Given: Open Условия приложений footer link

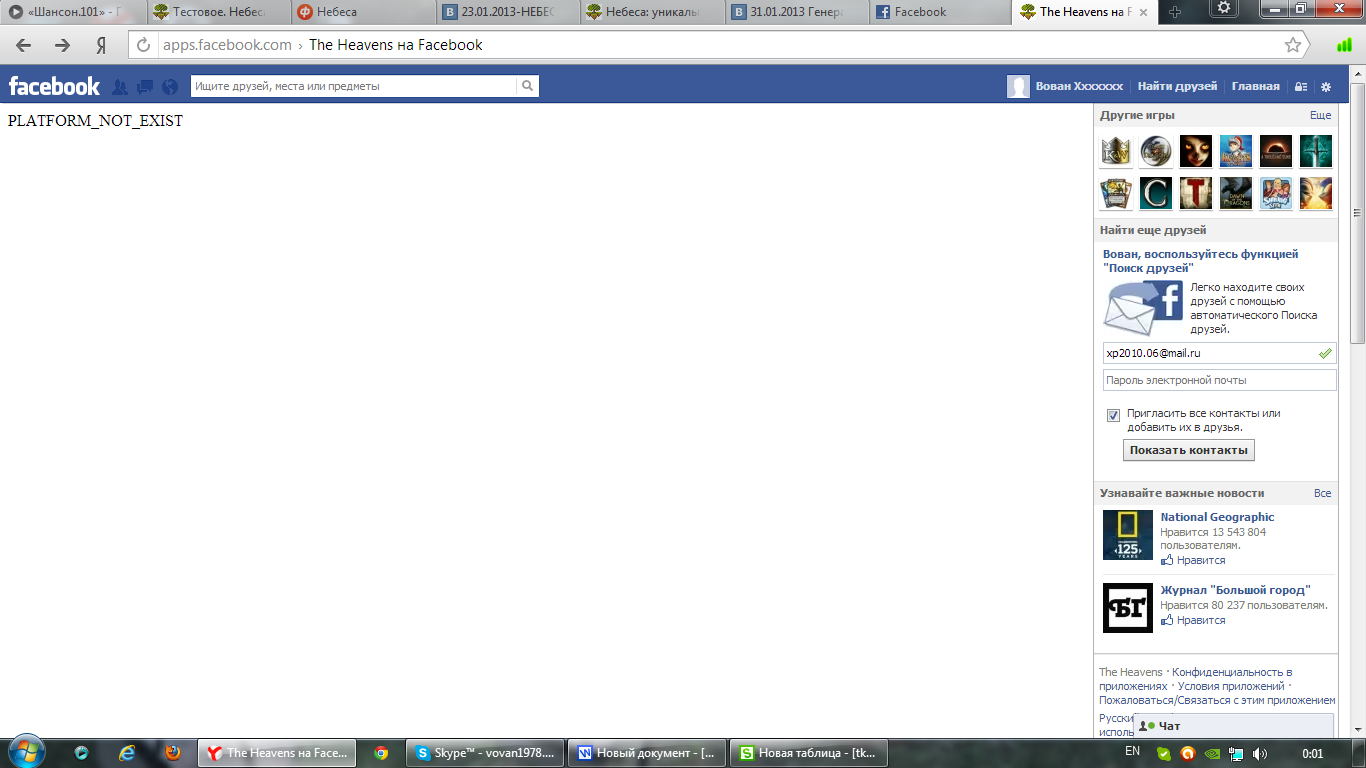Looking at the screenshot, I should [1231, 686].
